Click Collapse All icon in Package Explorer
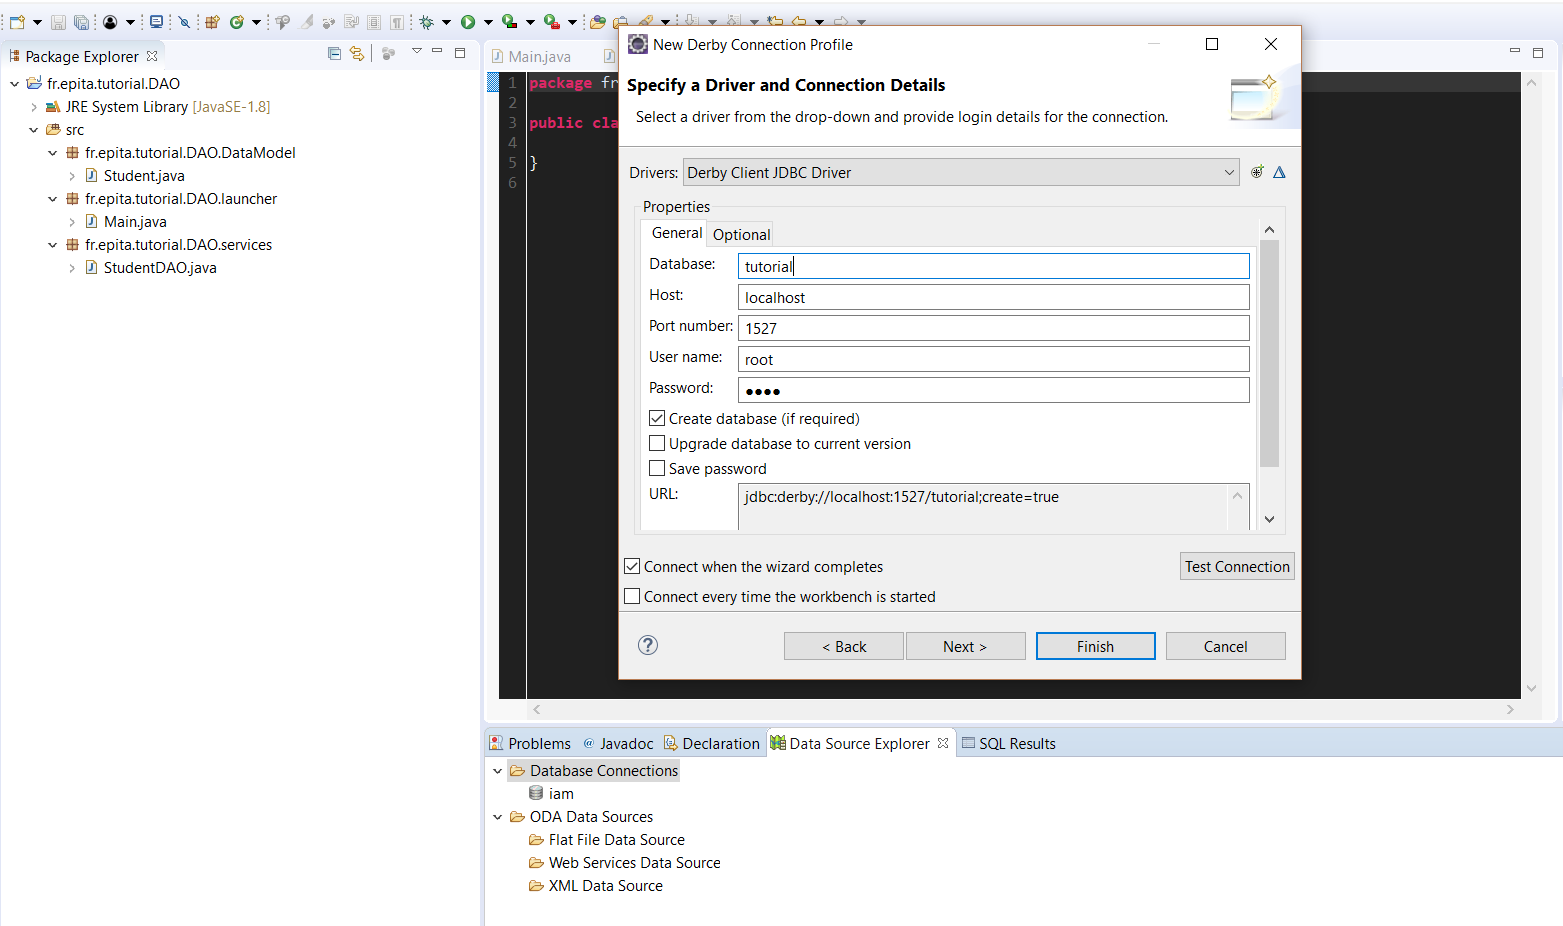Viewport: 1563px width, 926px height. point(334,53)
